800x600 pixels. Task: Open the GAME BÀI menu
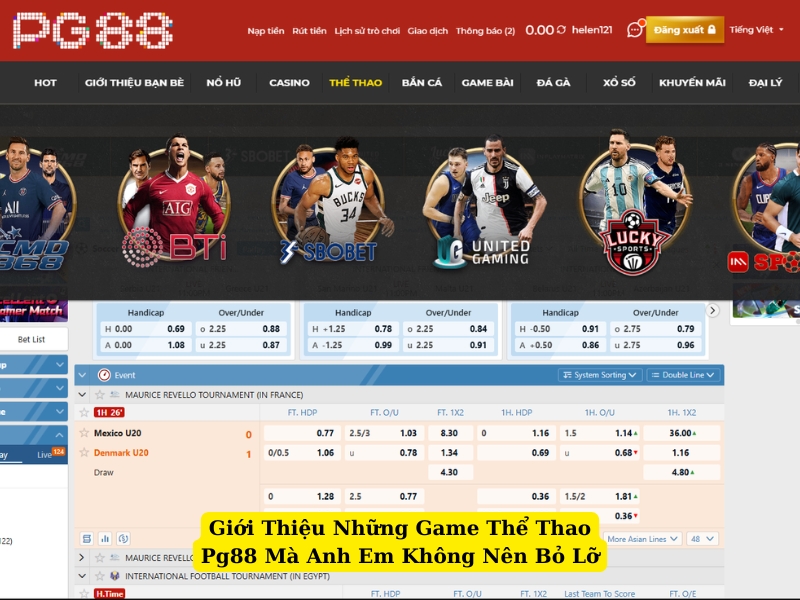pos(487,83)
